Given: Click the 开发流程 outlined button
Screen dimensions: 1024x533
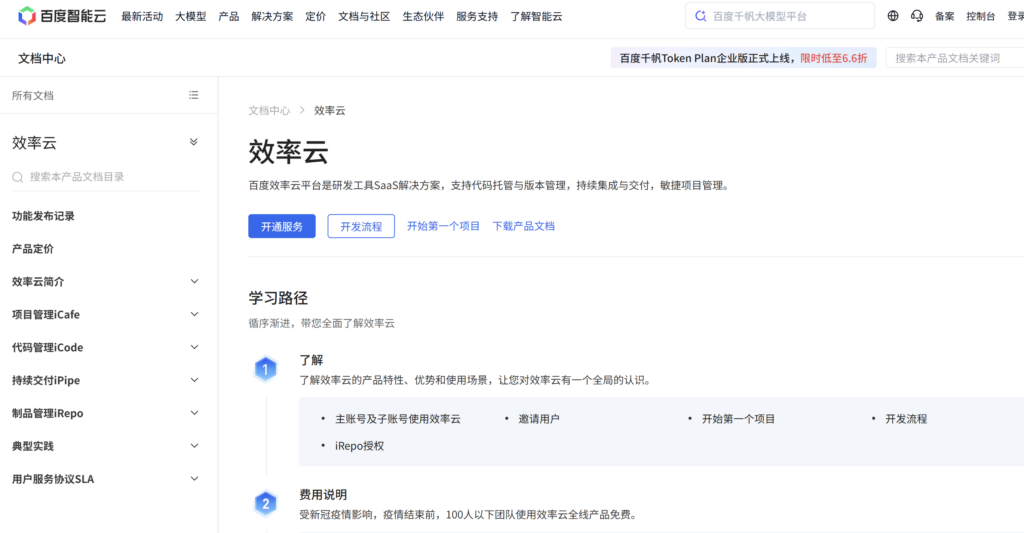Looking at the screenshot, I should point(361,226).
